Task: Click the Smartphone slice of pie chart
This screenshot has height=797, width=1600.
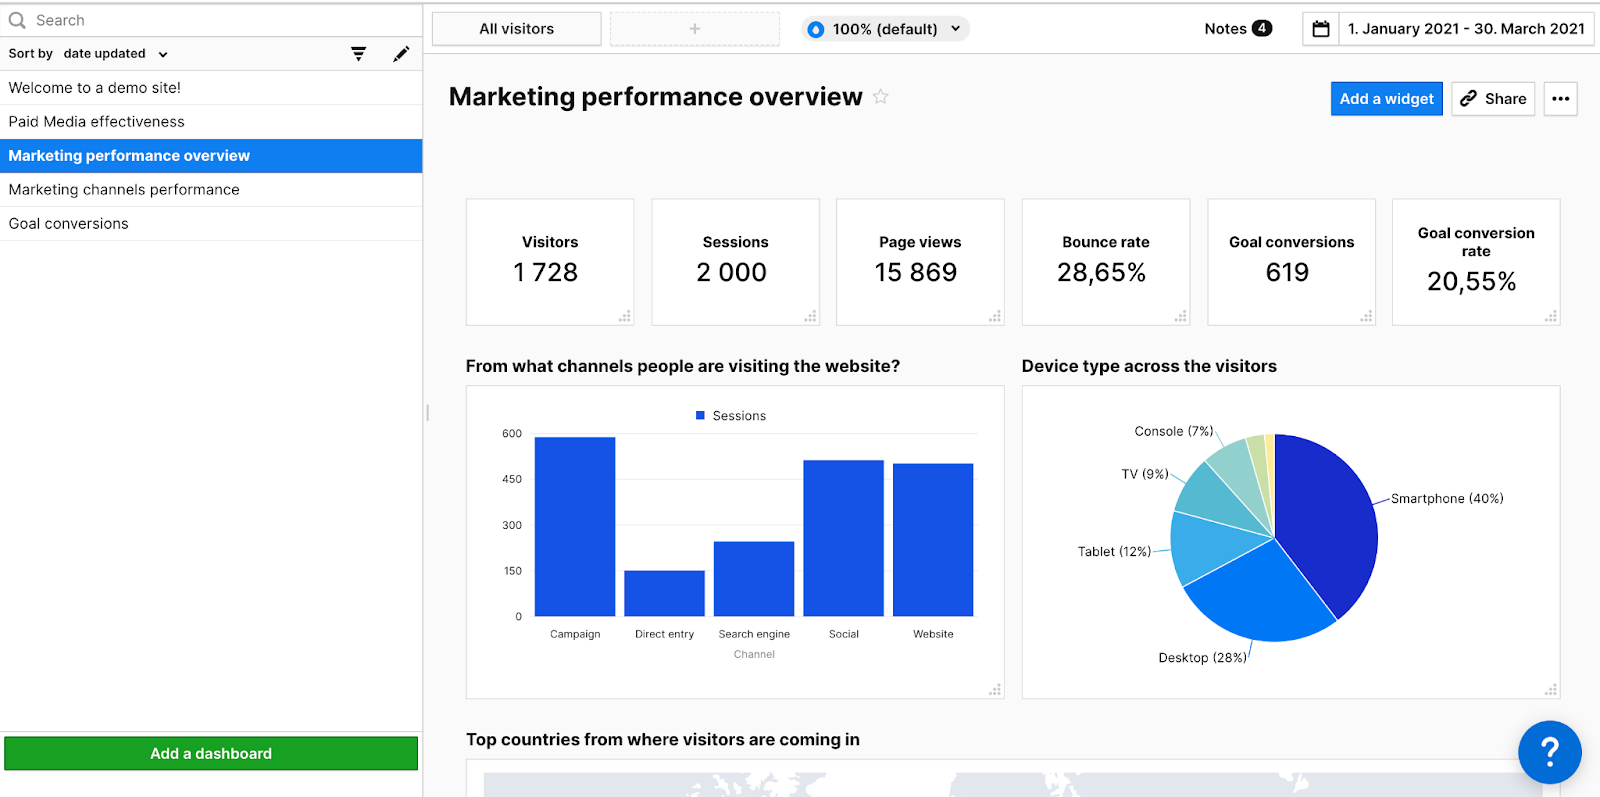Action: pyautogui.click(x=1325, y=520)
